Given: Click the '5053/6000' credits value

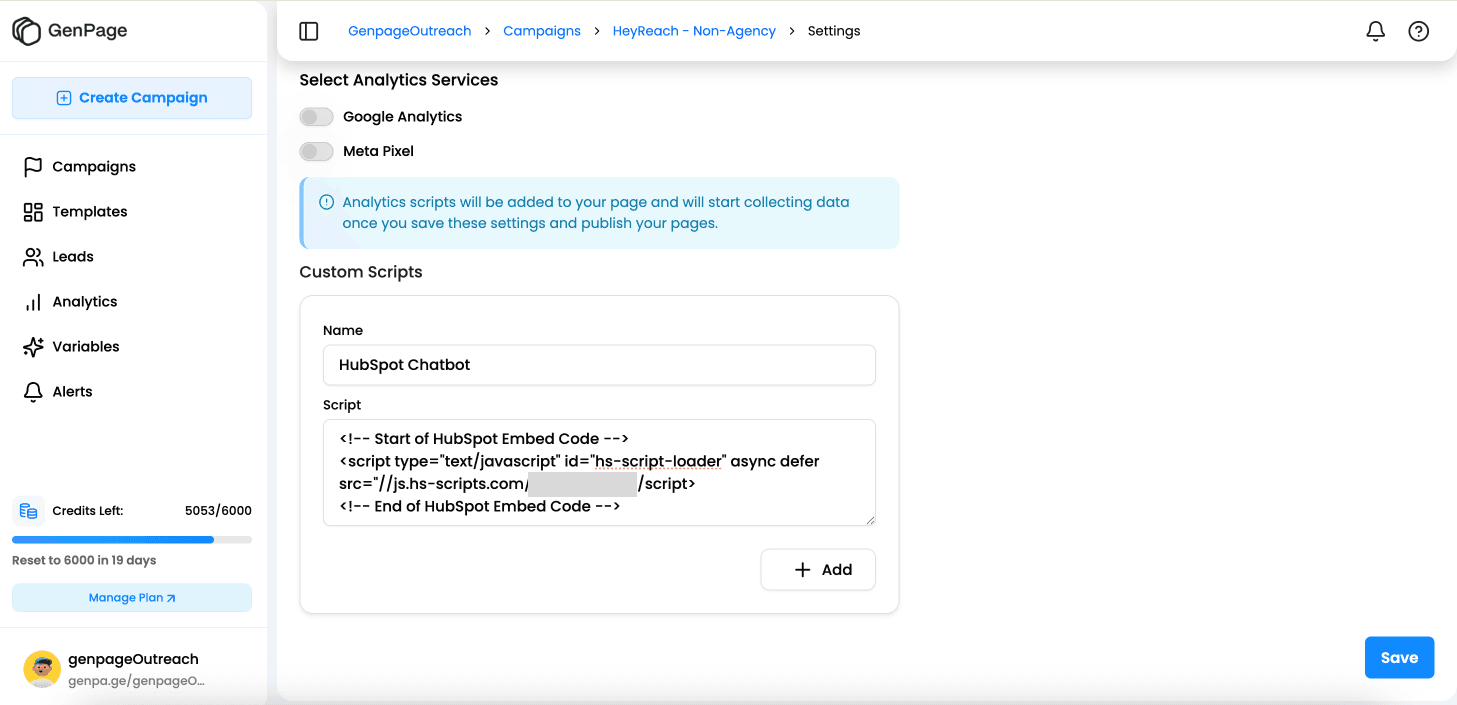Looking at the screenshot, I should (218, 511).
